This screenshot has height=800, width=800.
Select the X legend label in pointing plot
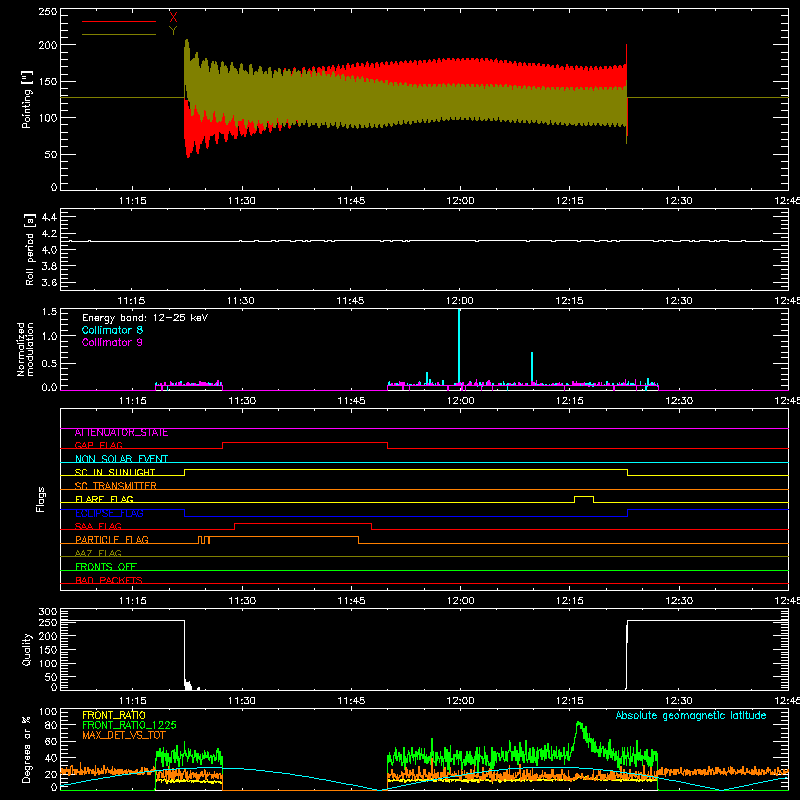(173, 18)
